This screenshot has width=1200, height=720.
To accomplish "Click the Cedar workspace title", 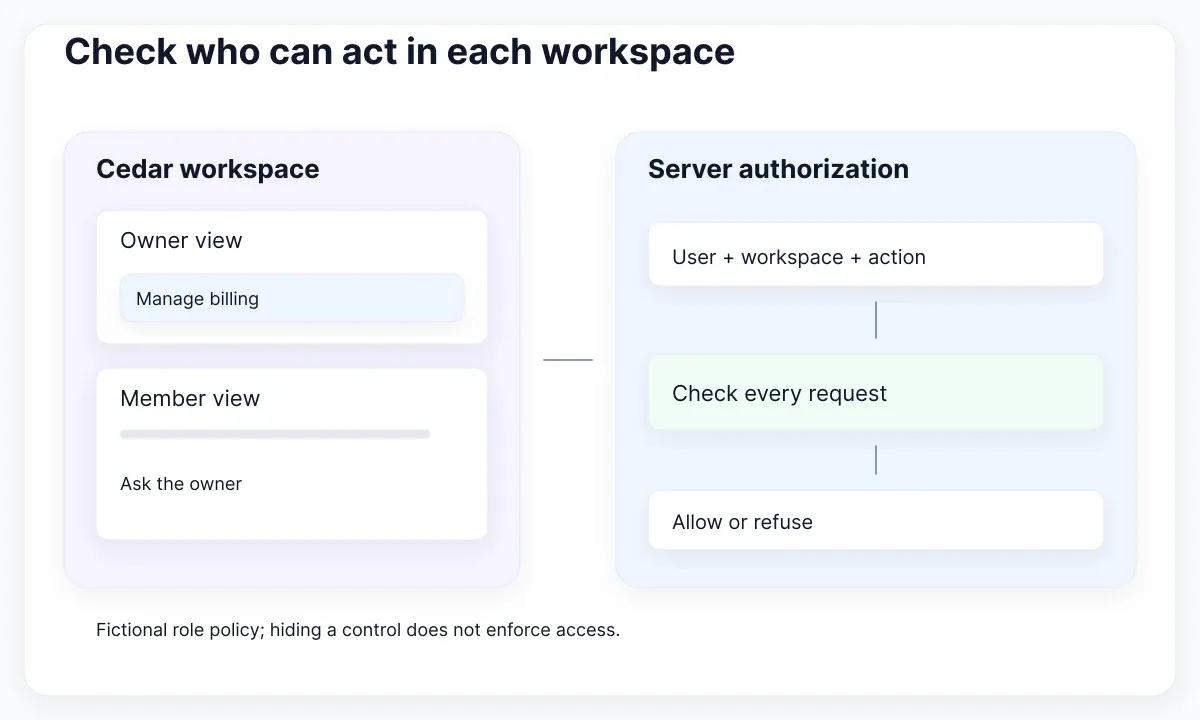I will tap(208, 169).
